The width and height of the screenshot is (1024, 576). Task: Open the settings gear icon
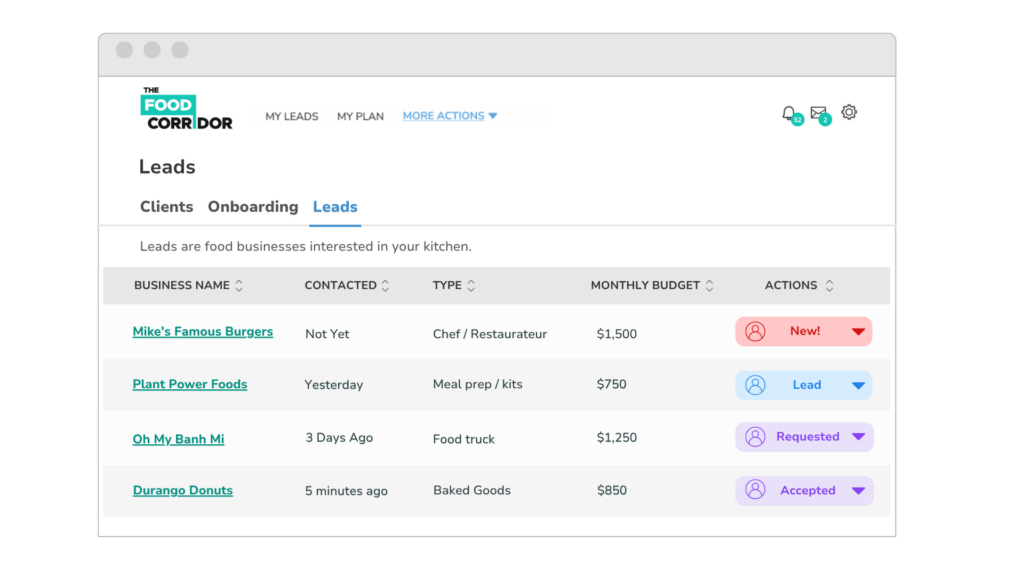tap(849, 112)
